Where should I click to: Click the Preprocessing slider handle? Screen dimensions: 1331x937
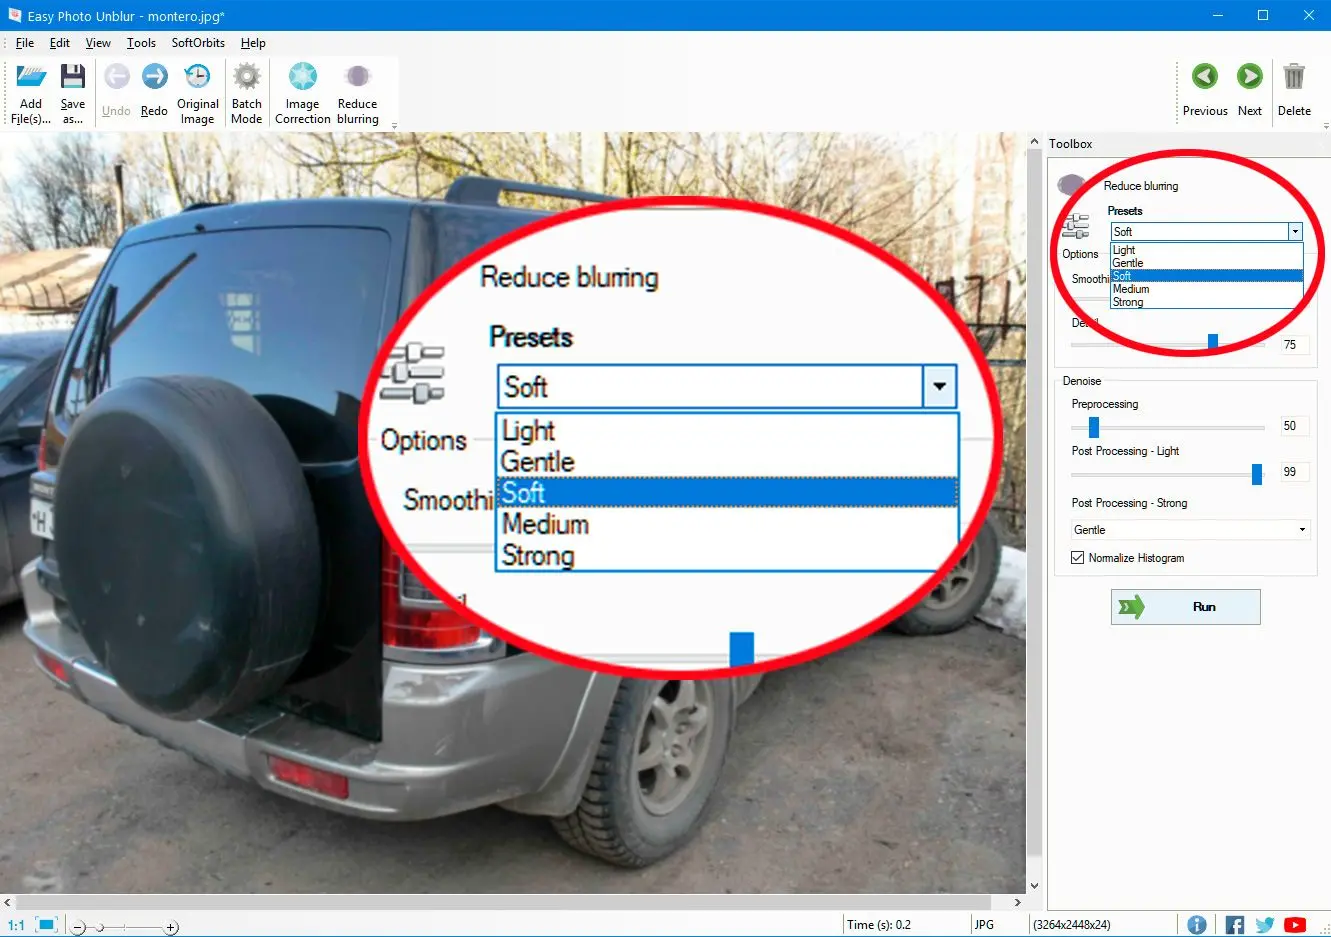click(x=1094, y=428)
